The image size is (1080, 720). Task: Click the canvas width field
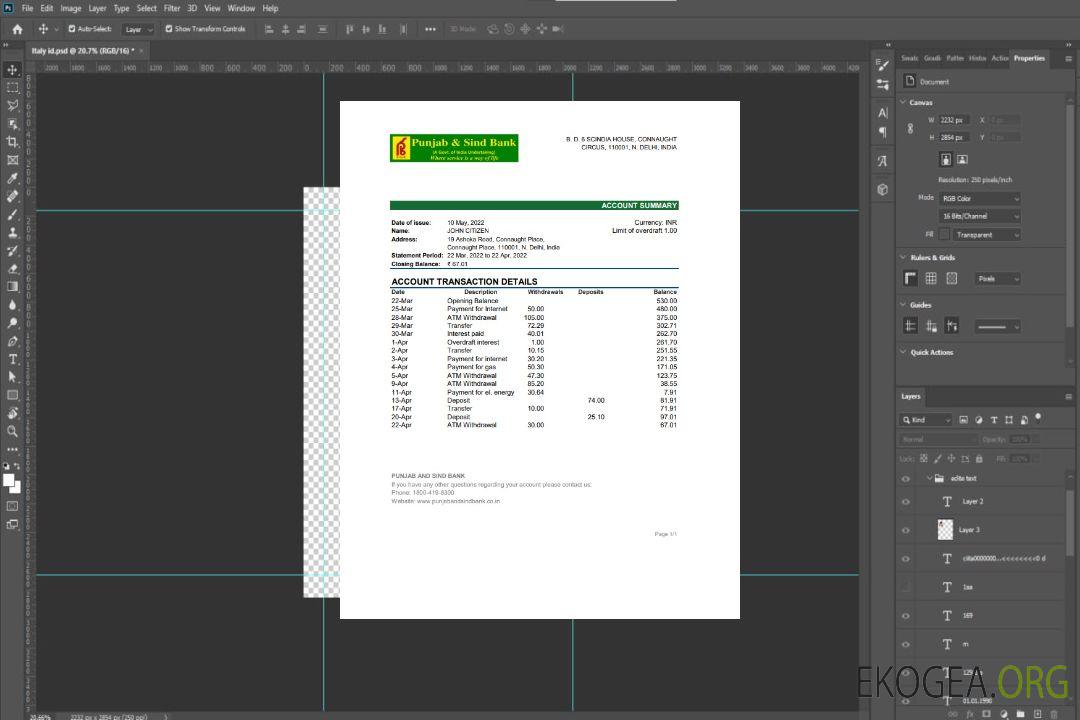(x=954, y=120)
